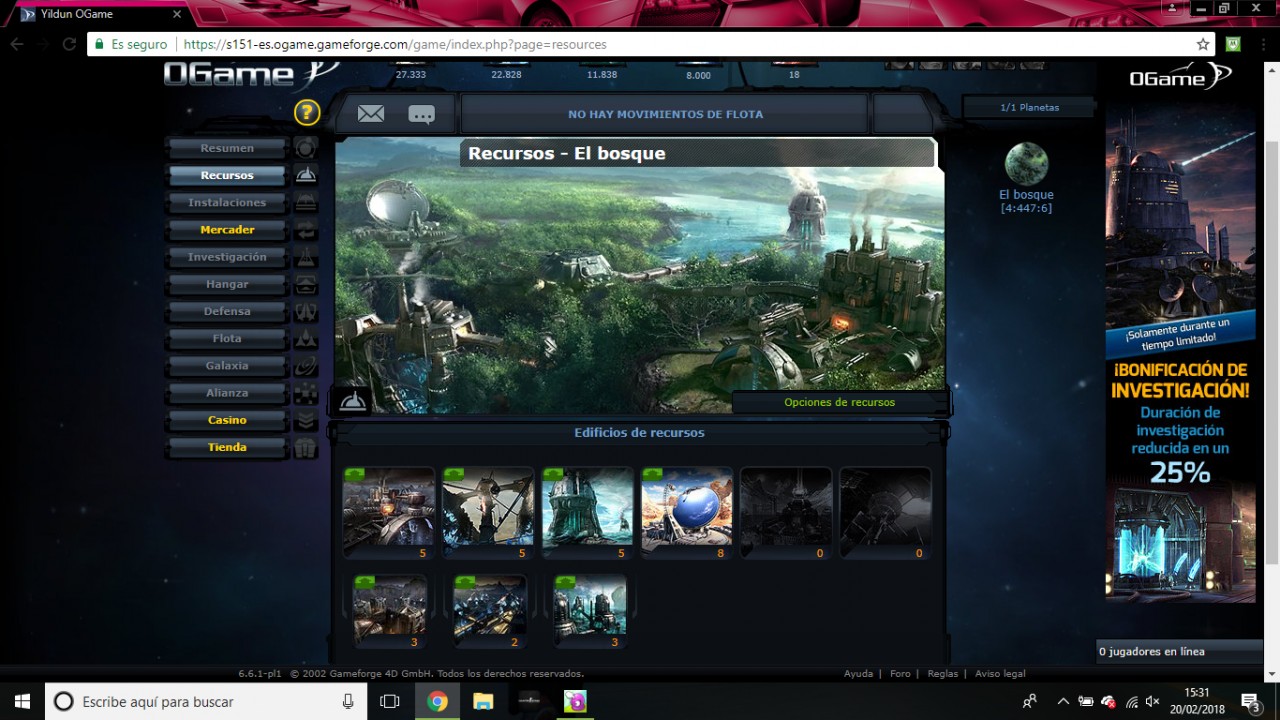Click the icon beside the Alianza menu button

pos(306,393)
